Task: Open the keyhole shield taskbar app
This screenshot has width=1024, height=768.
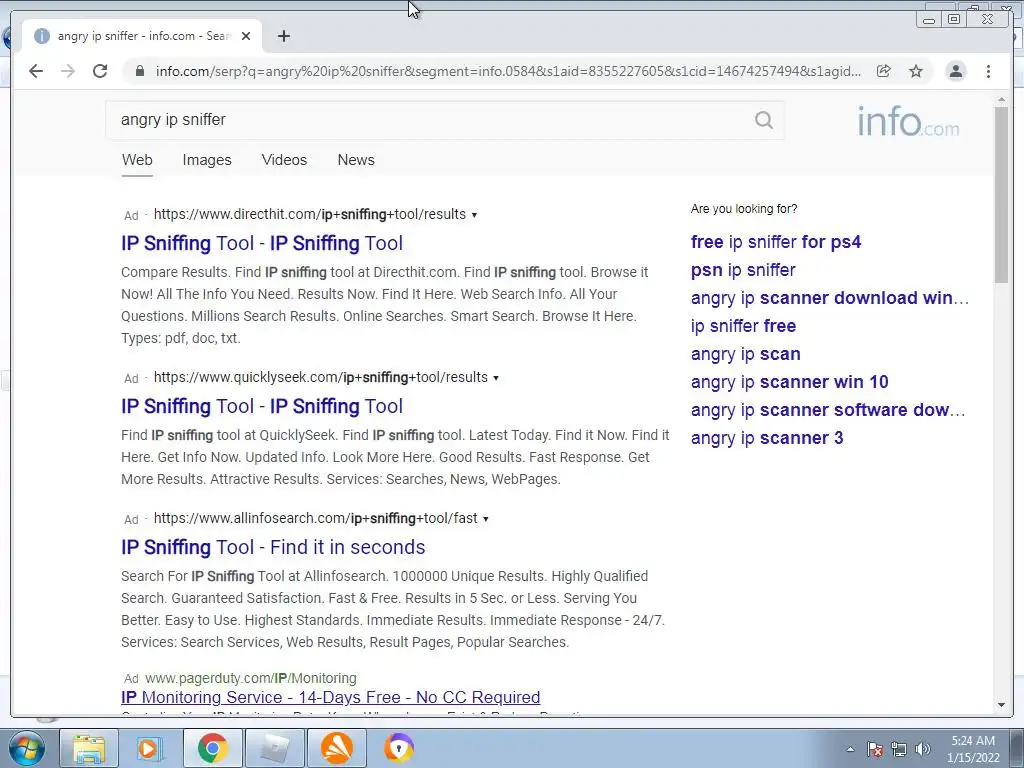Action: point(398,748)
